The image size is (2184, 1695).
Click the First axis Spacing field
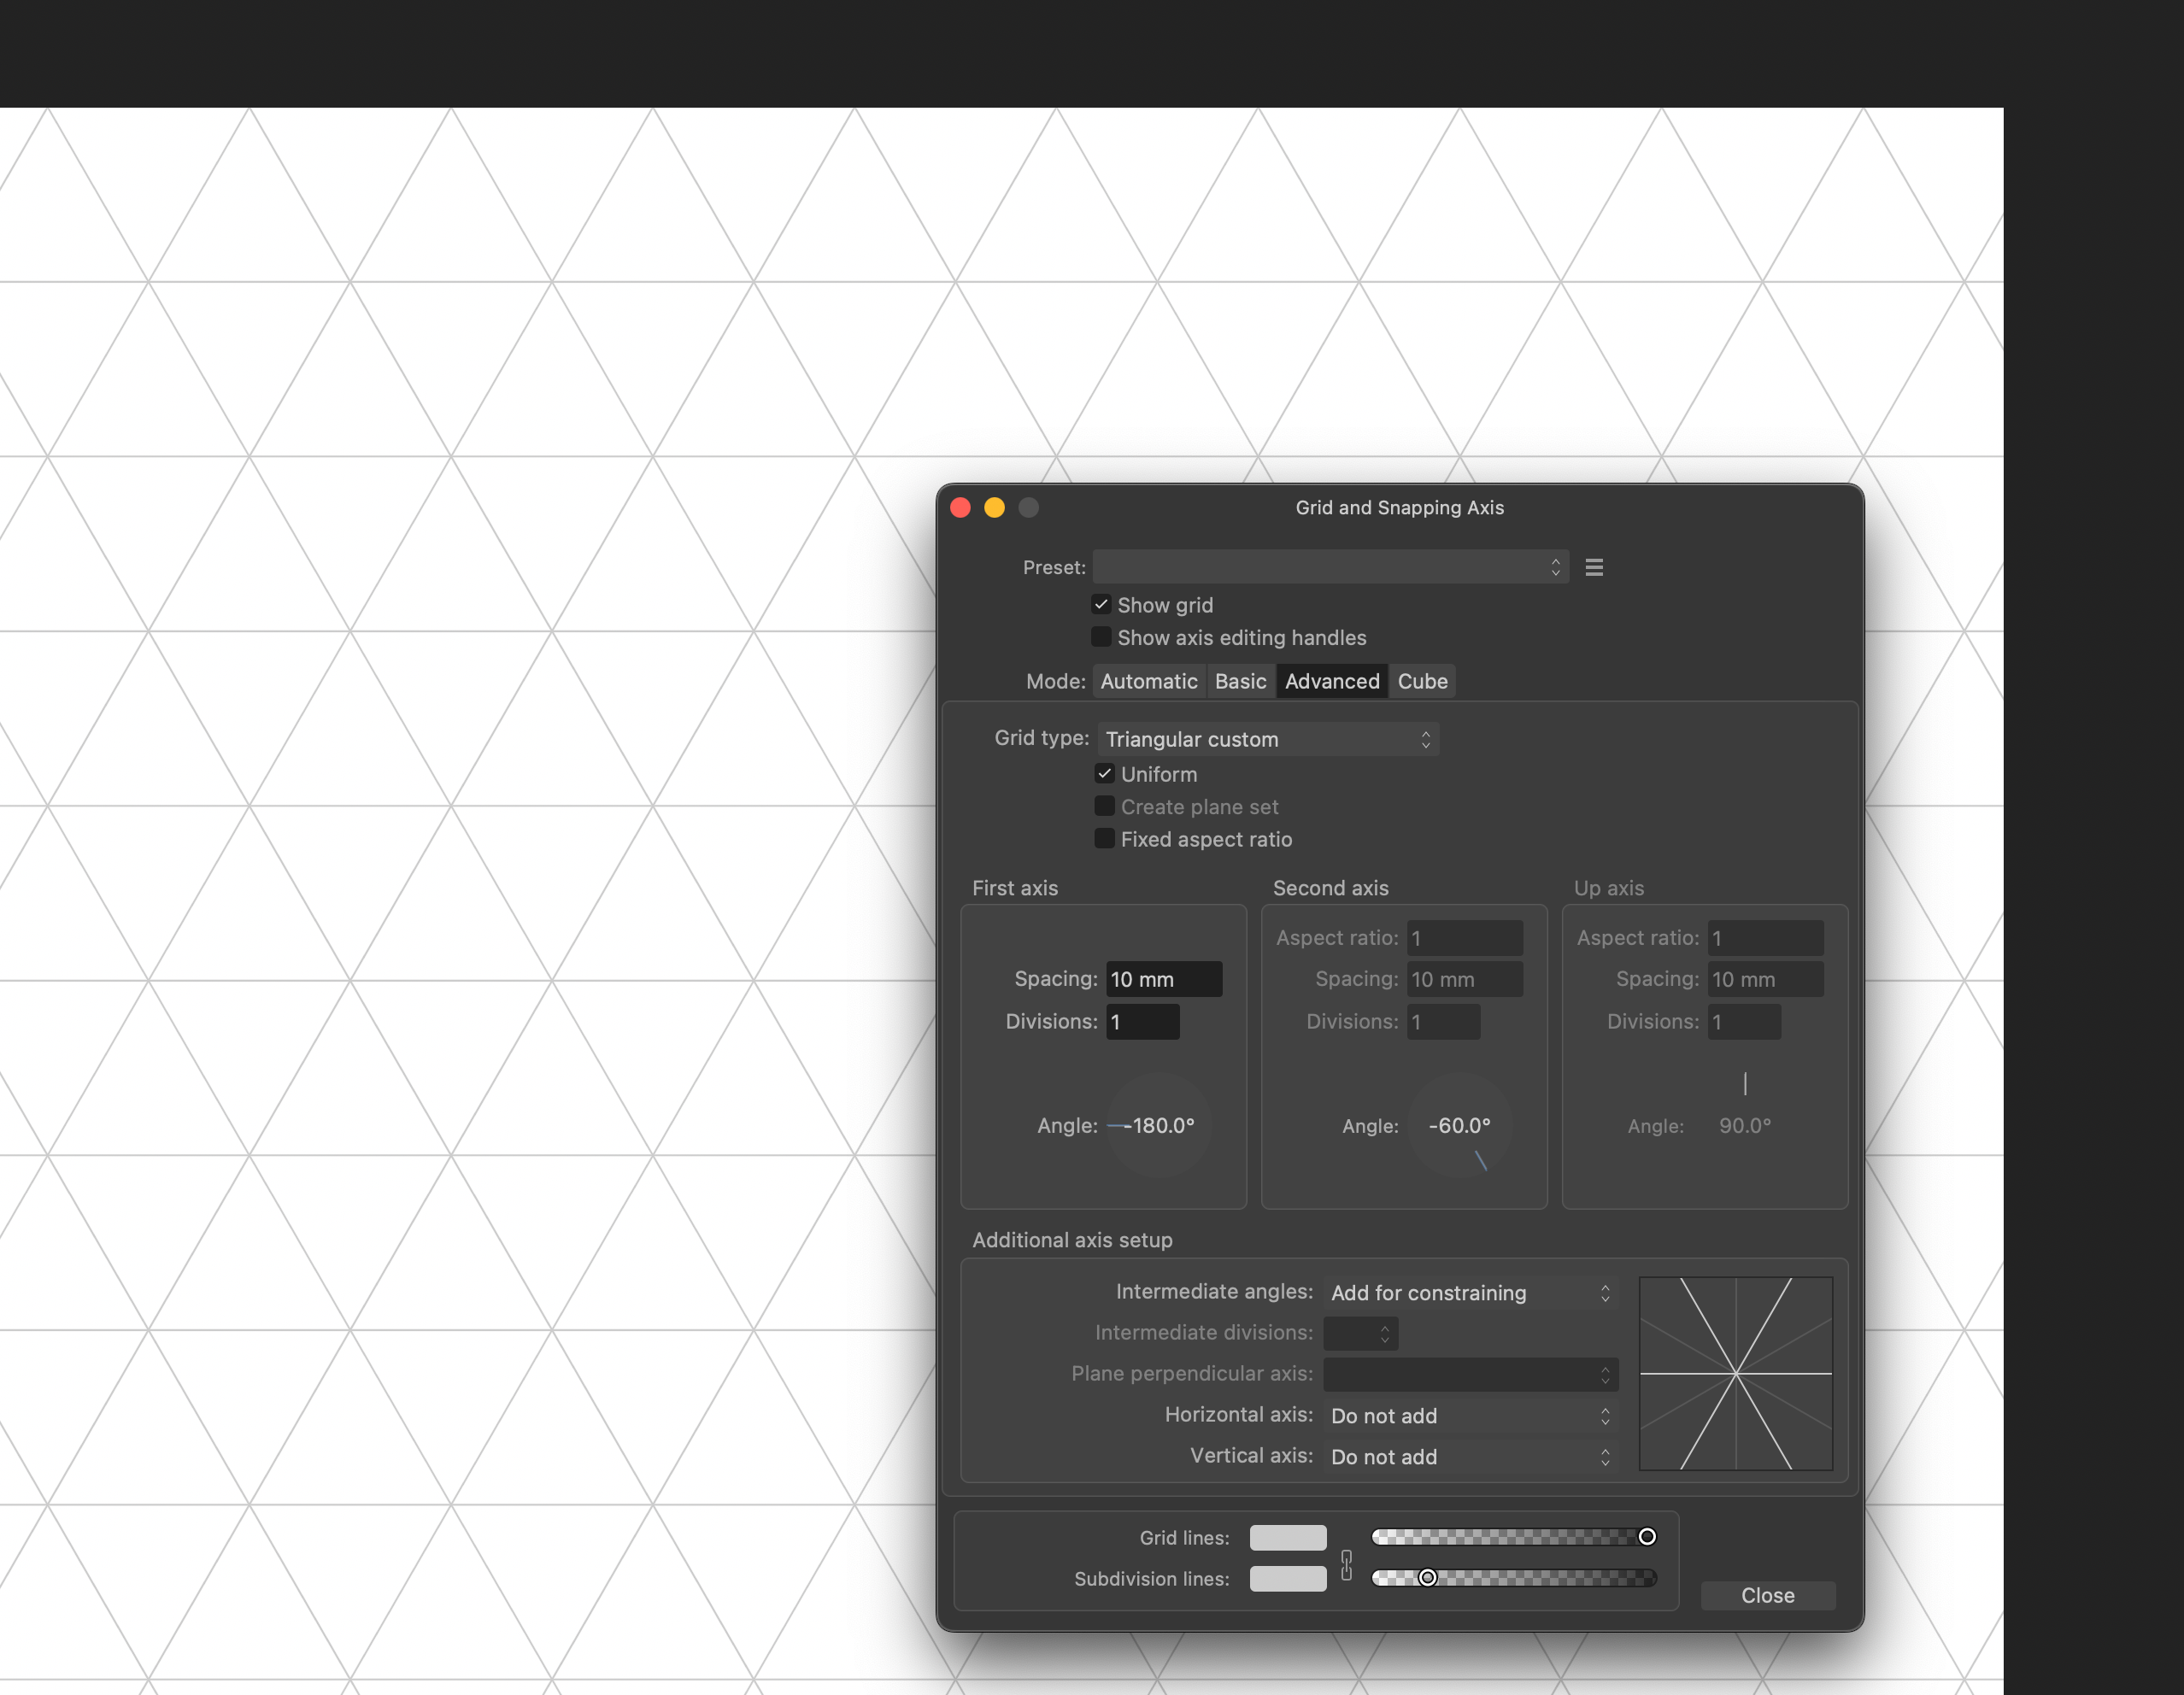pos(1163,978)
